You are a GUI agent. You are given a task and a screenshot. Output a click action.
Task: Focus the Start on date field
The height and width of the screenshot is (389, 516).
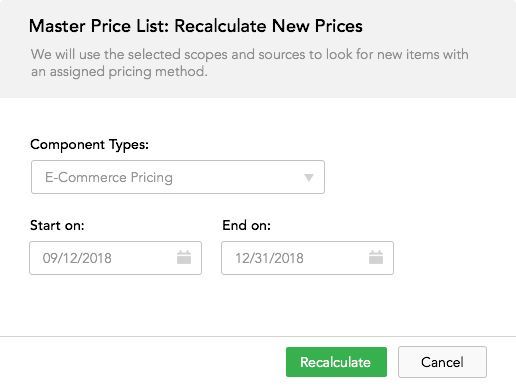[115, 258]
